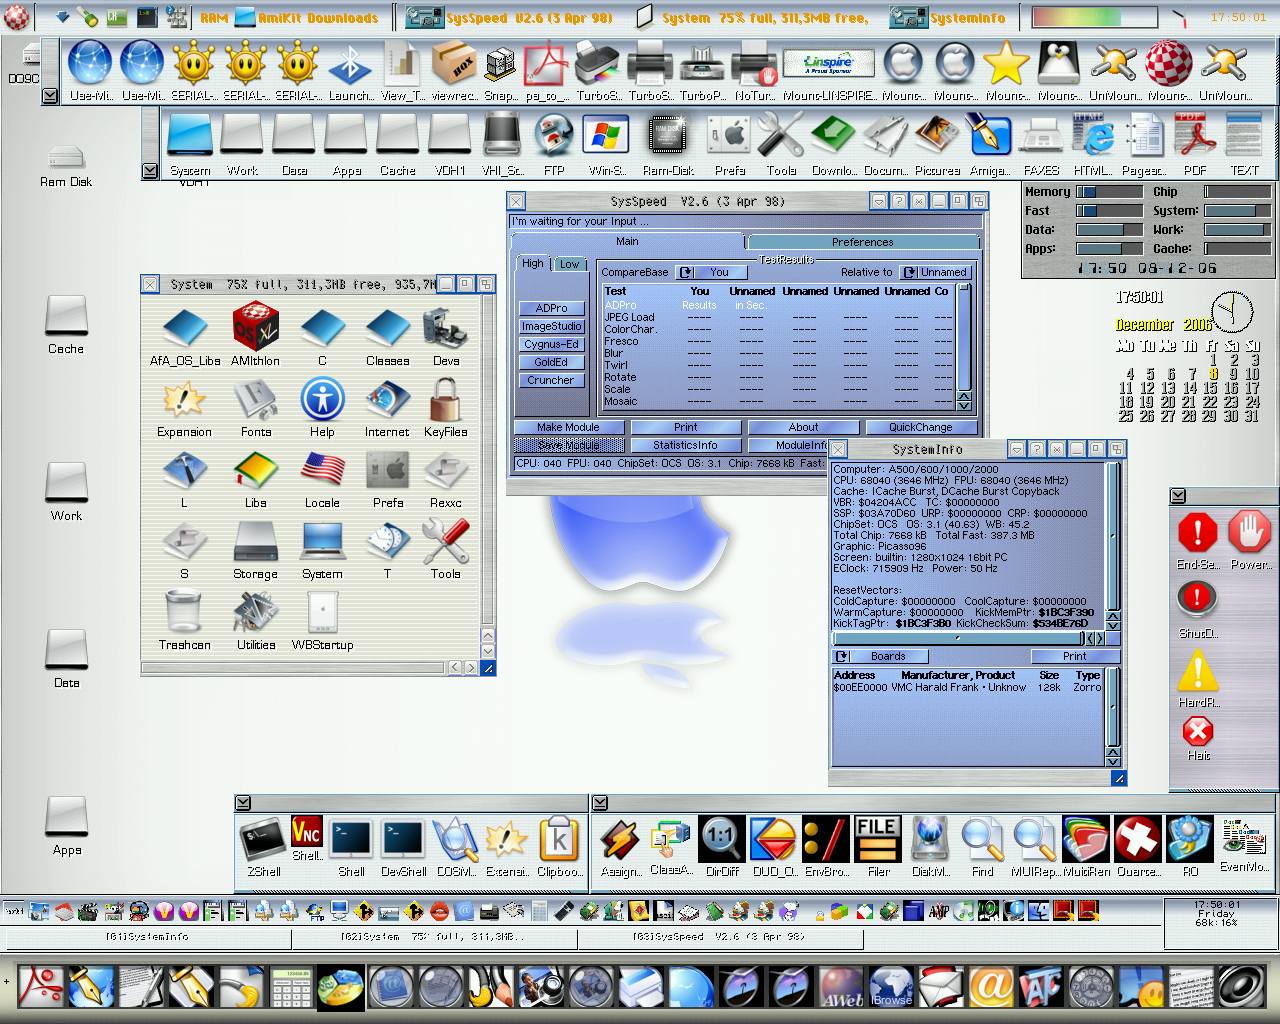1280x1024 pixels.
Task: Open the AfA_OS_Libs drawer in System window
Action: coord(185,329)
